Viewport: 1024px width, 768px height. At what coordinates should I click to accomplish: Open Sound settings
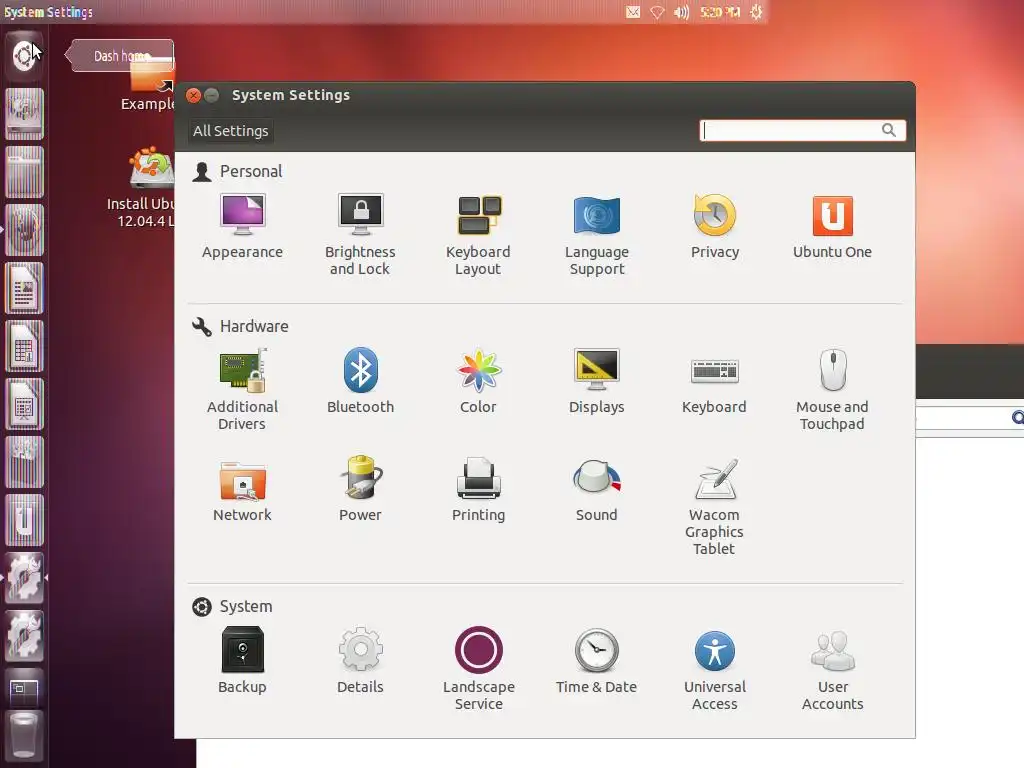pos(596,490)
